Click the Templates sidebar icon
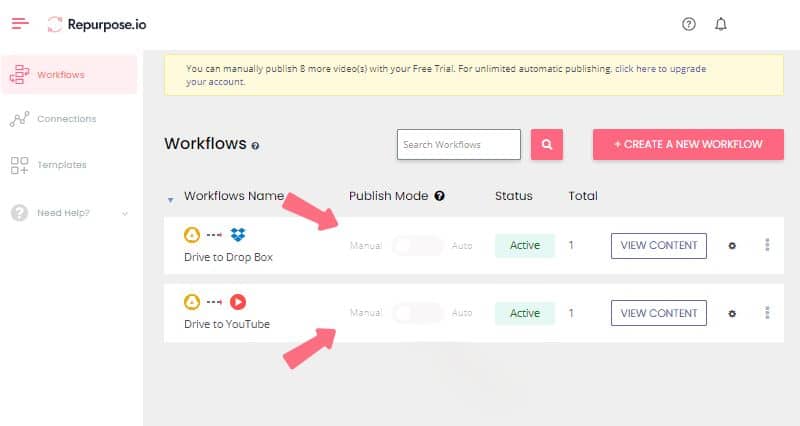Screen dimensions: 800x426 pos(19,165)
